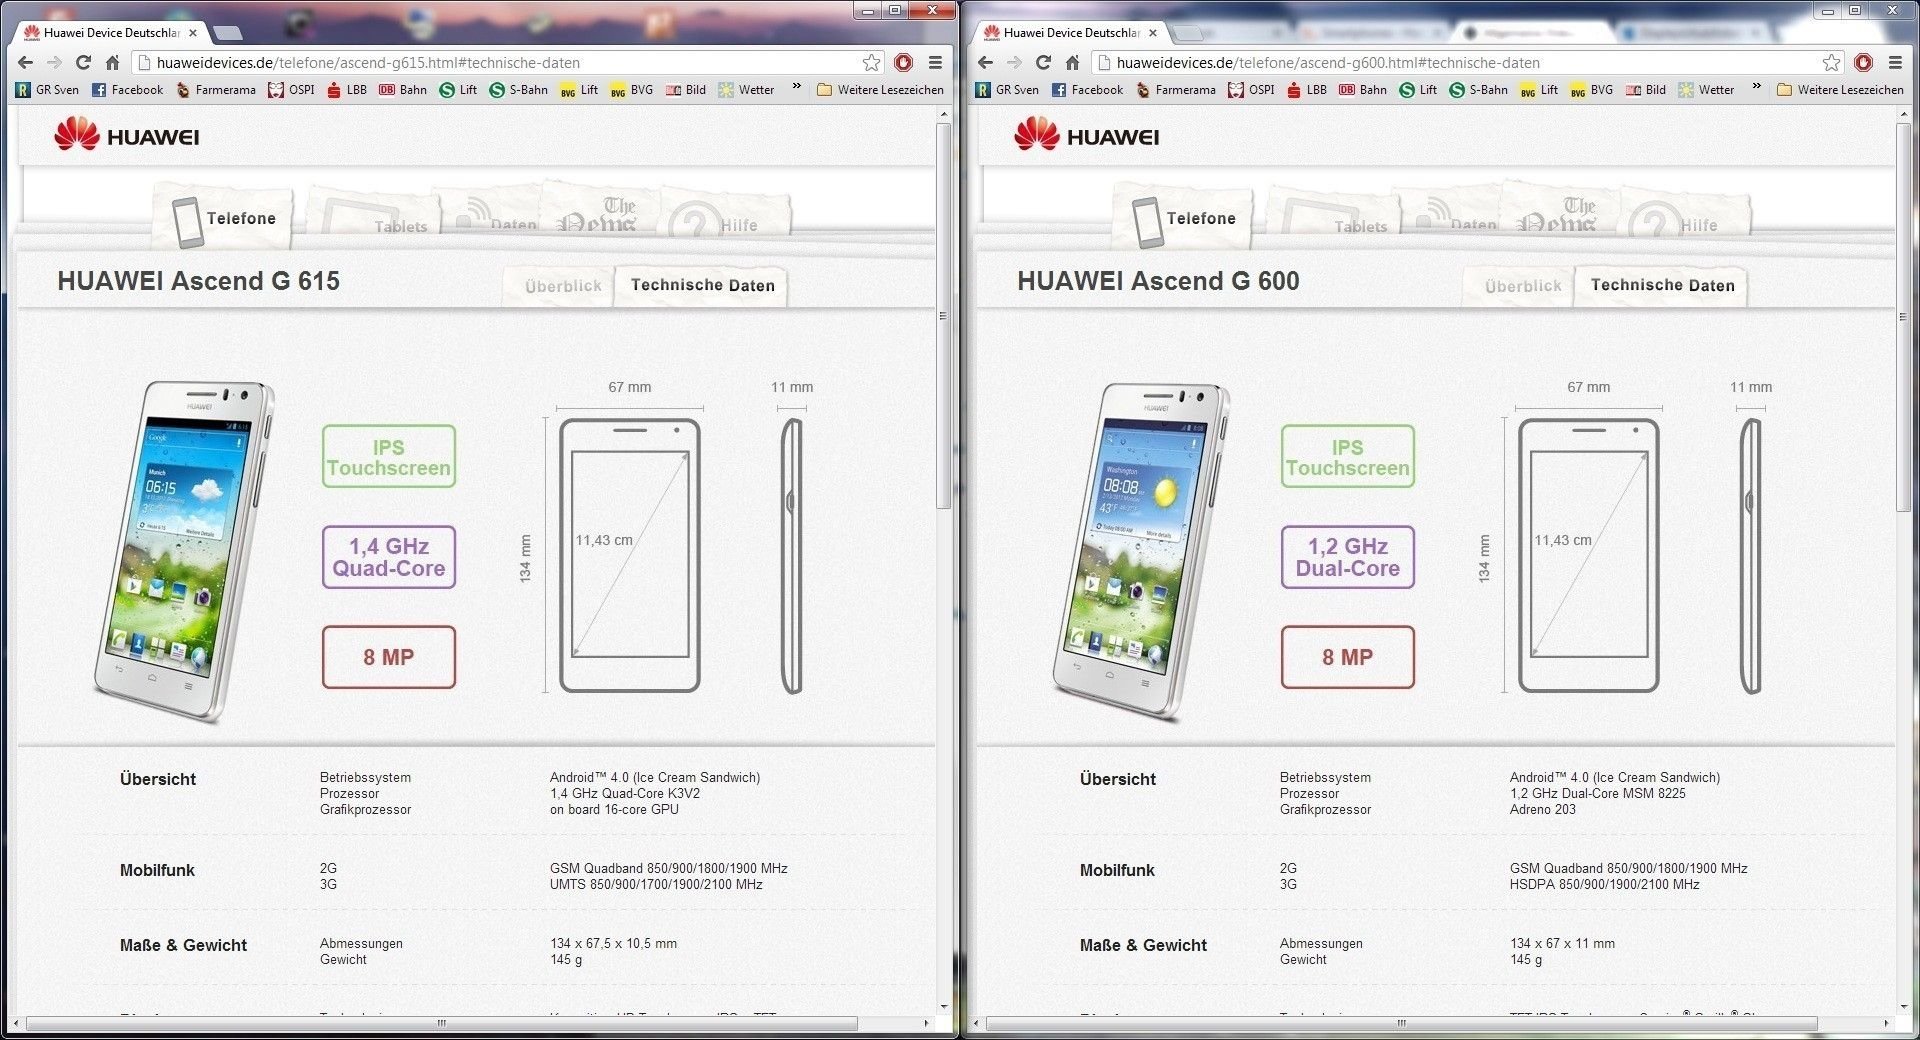1920x1040 pixels.
Task: Open Bahn bookmark in left window
Action: [x=403, y=90]
